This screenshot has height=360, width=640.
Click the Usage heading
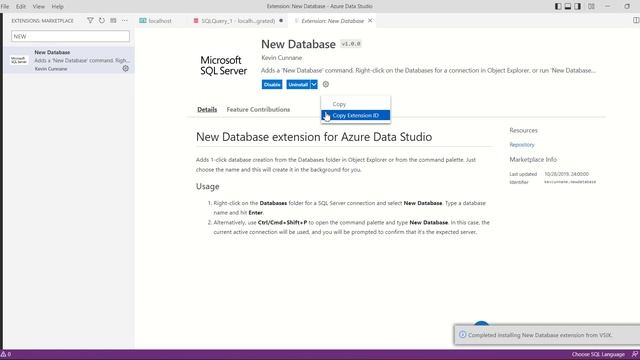coord(207,187)
